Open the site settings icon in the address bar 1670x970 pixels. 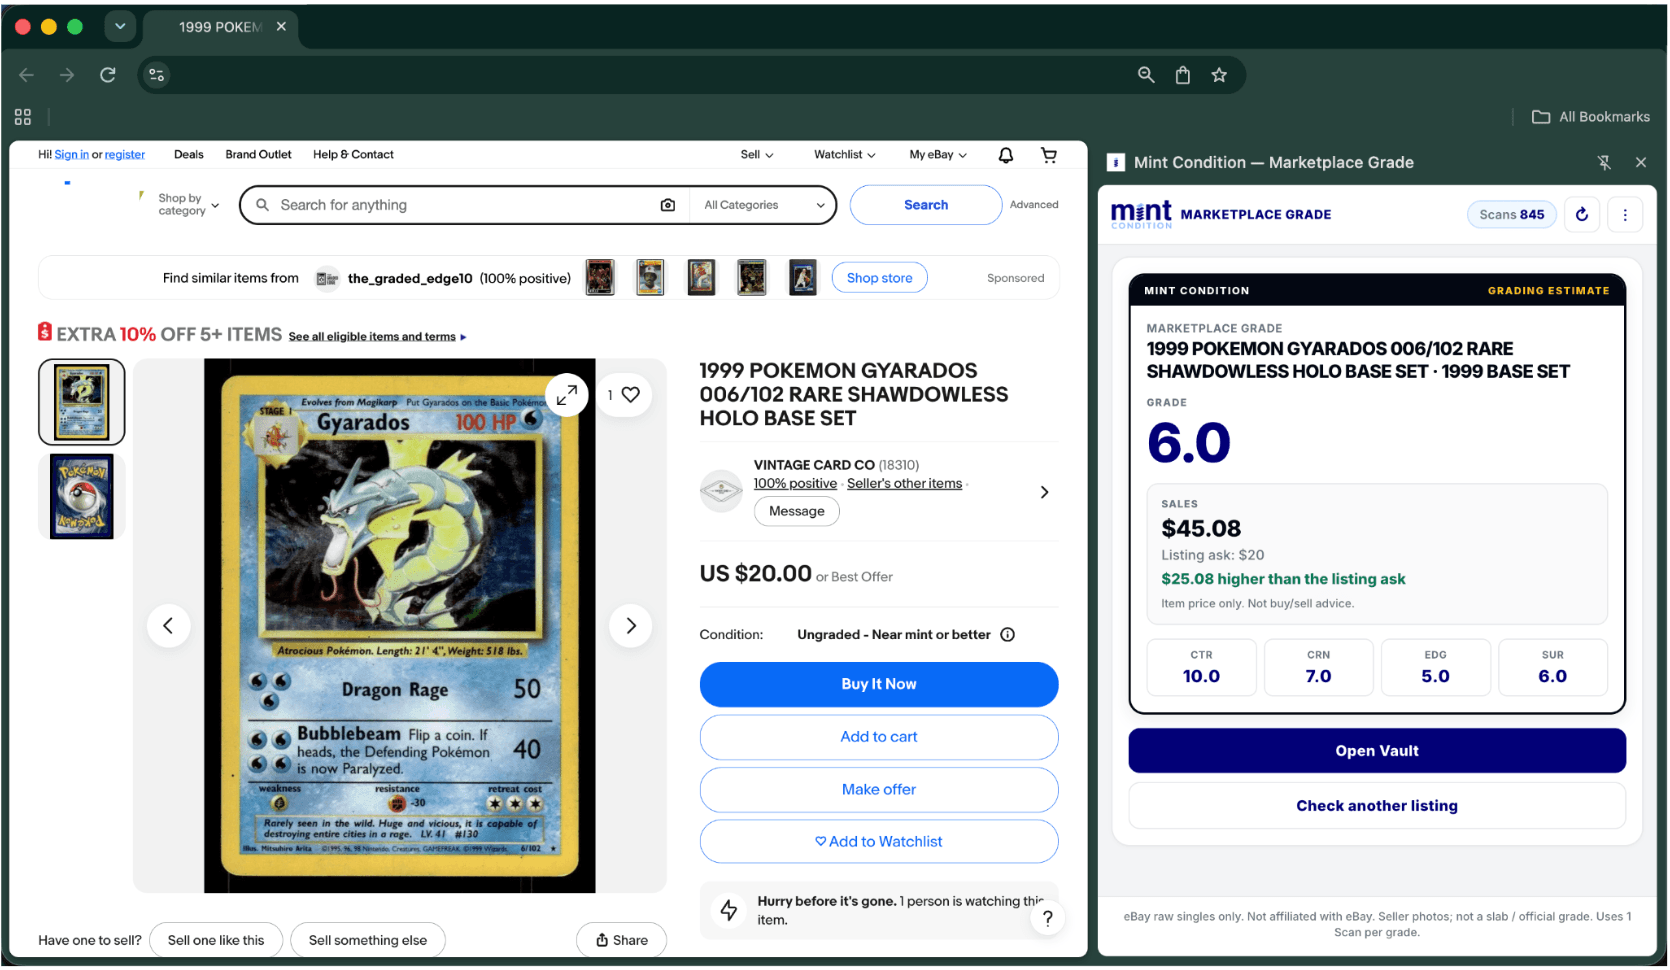(x=156, y=75)
